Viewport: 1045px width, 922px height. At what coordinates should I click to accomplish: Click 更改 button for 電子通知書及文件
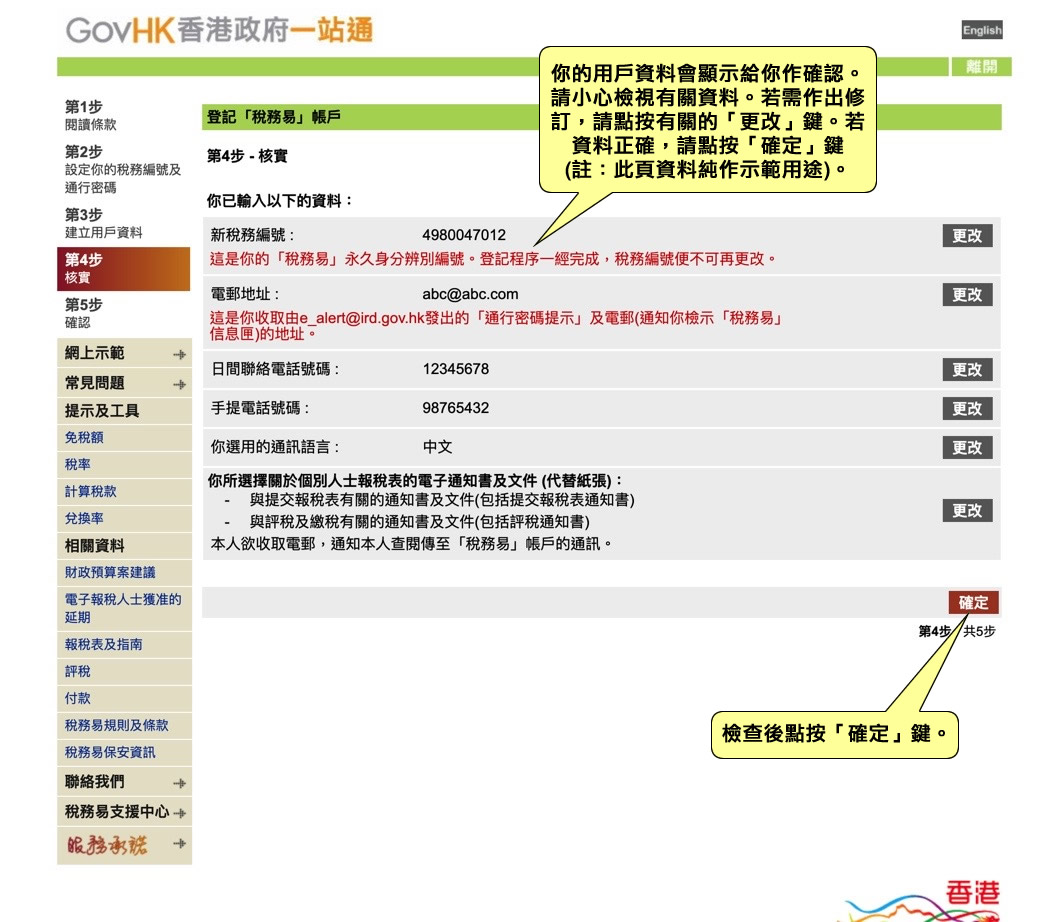(967, 510)
